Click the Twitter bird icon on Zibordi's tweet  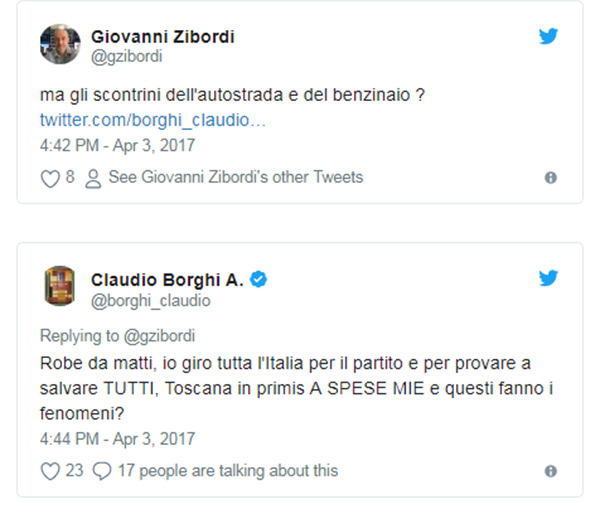click(x=548, y=37)
